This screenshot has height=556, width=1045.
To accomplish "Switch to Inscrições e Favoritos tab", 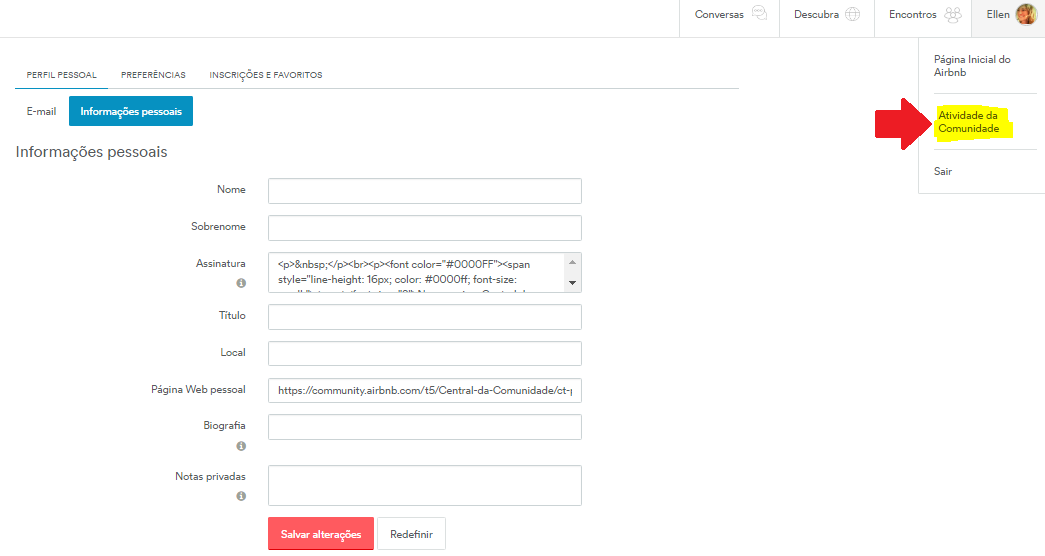I will (x=265, y=75).
